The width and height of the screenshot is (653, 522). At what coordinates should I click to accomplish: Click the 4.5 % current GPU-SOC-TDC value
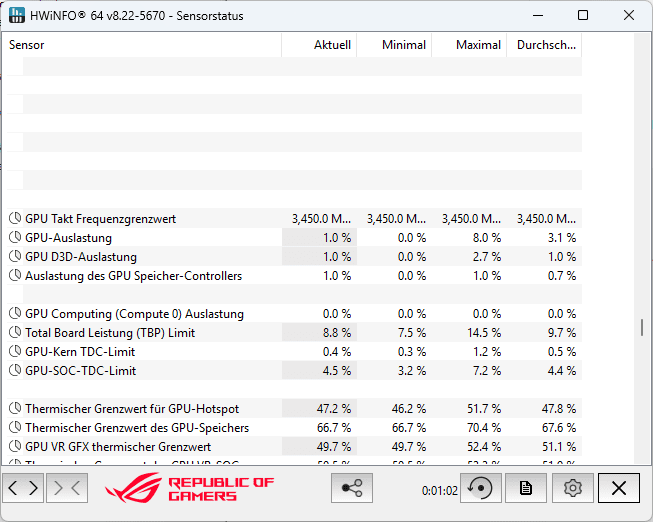(337, 371)
